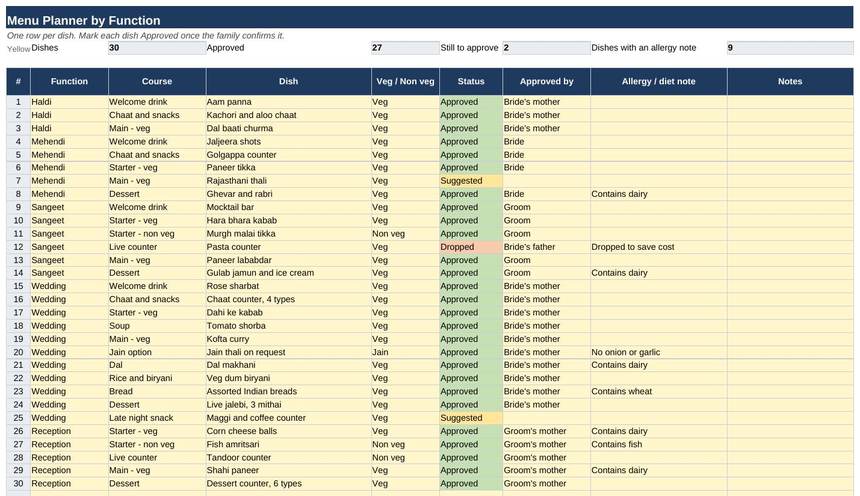Select the Soup course cell
Viewport: 860px width, 496px height.
coord(157,326)
